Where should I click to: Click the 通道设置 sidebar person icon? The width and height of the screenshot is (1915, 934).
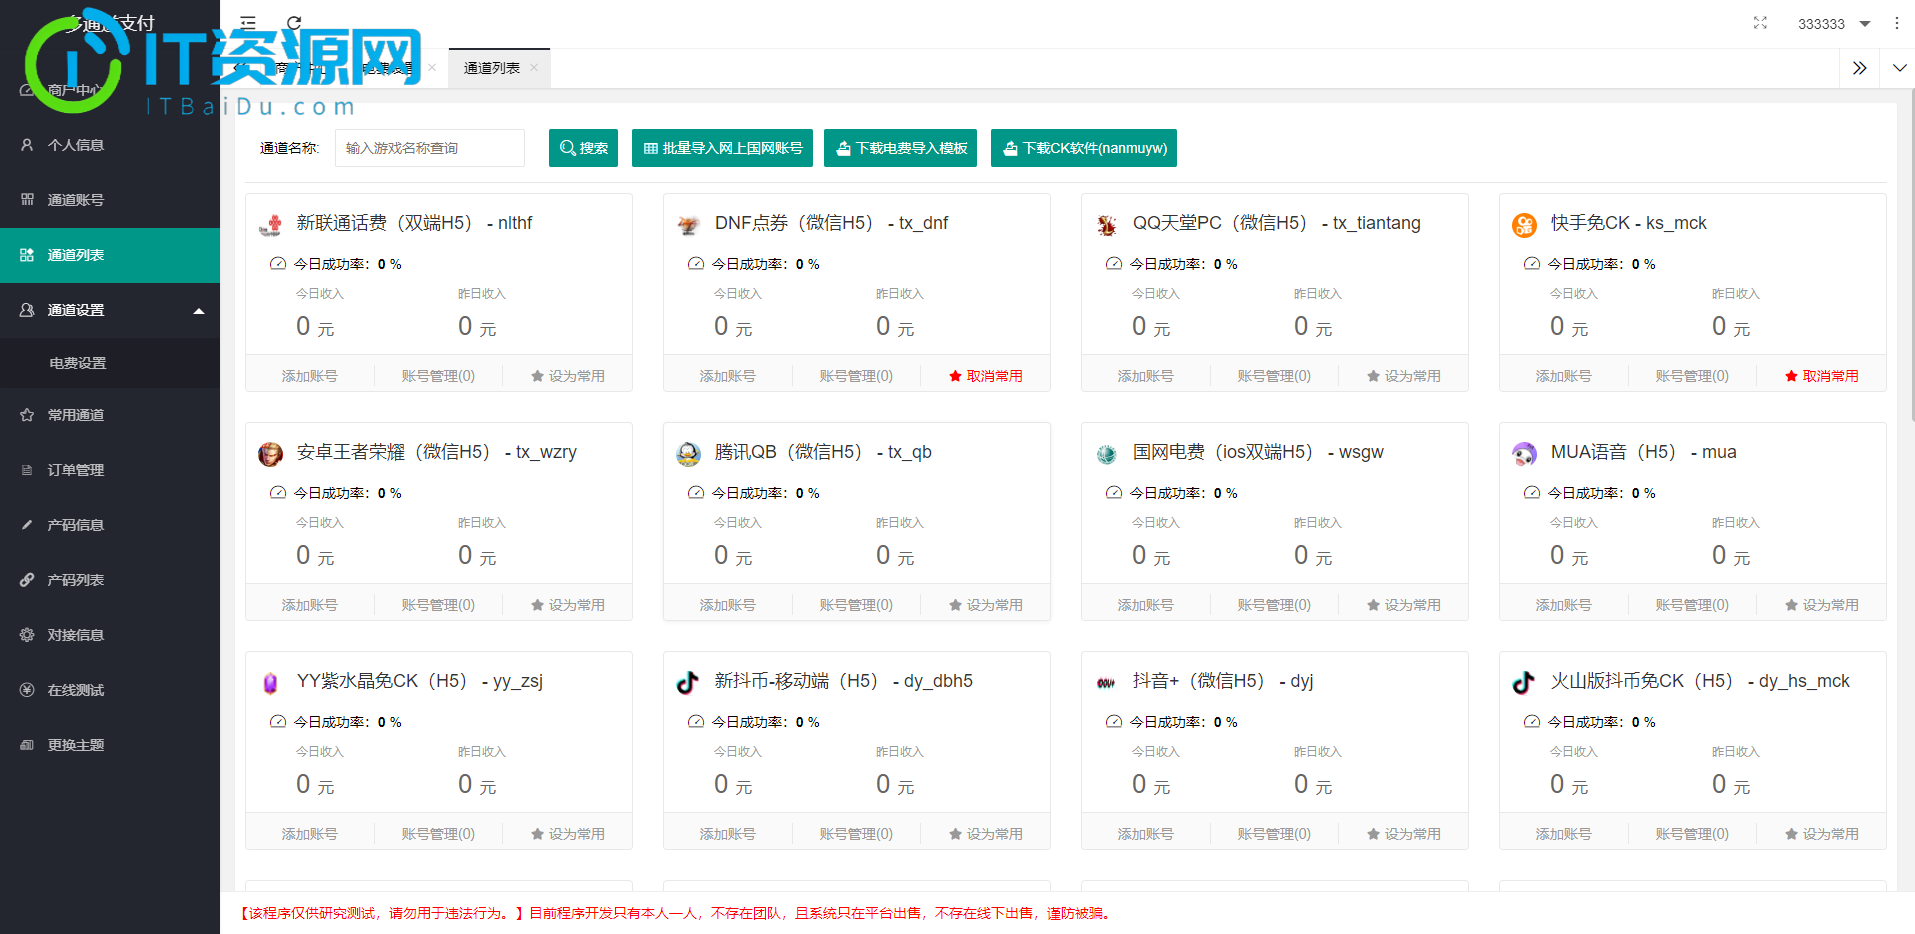coord(27,310)
